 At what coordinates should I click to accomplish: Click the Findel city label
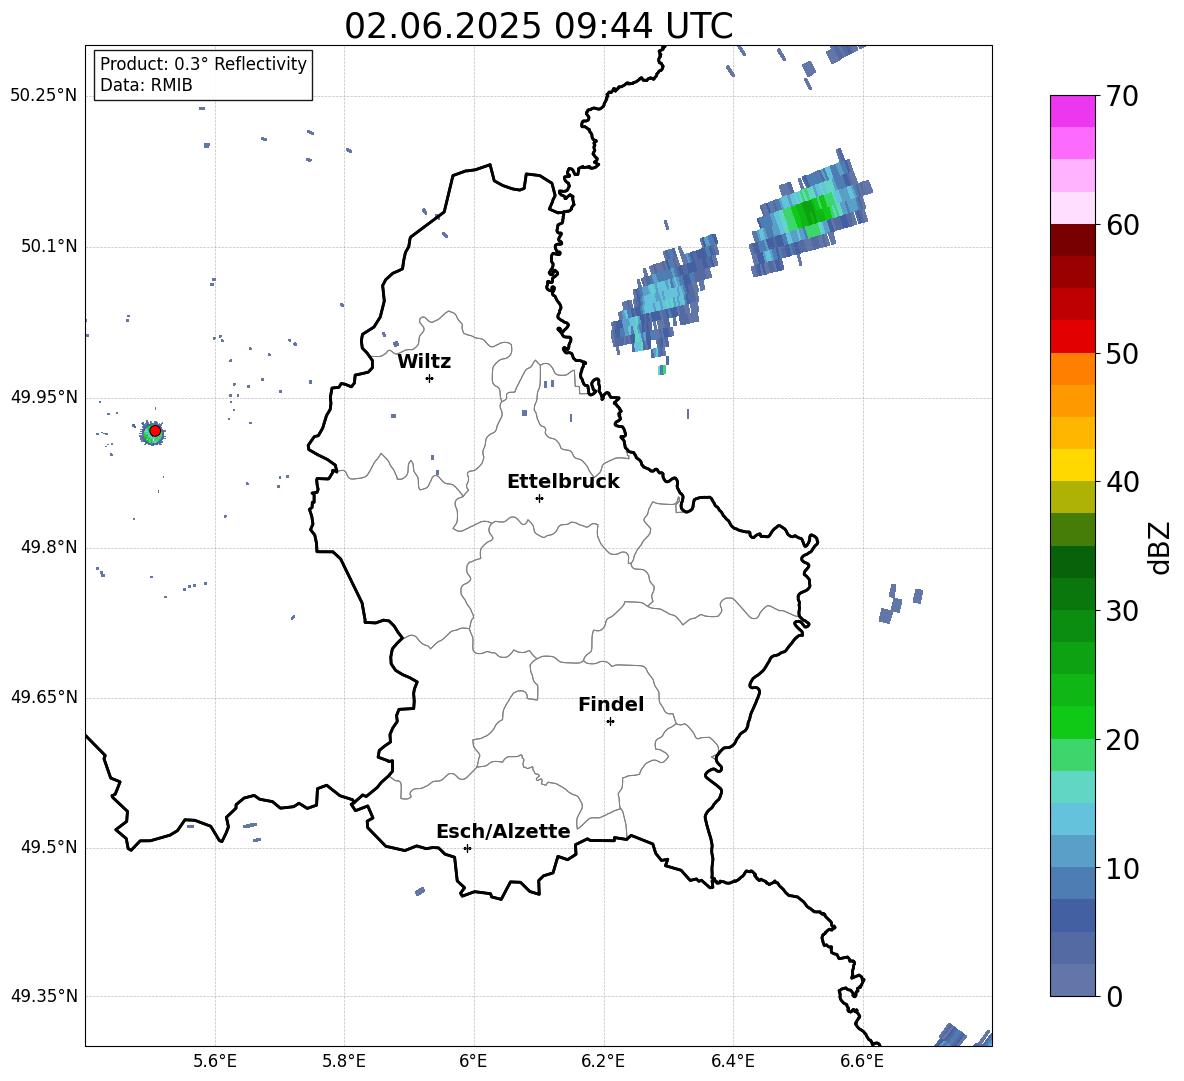click(611, 704)
